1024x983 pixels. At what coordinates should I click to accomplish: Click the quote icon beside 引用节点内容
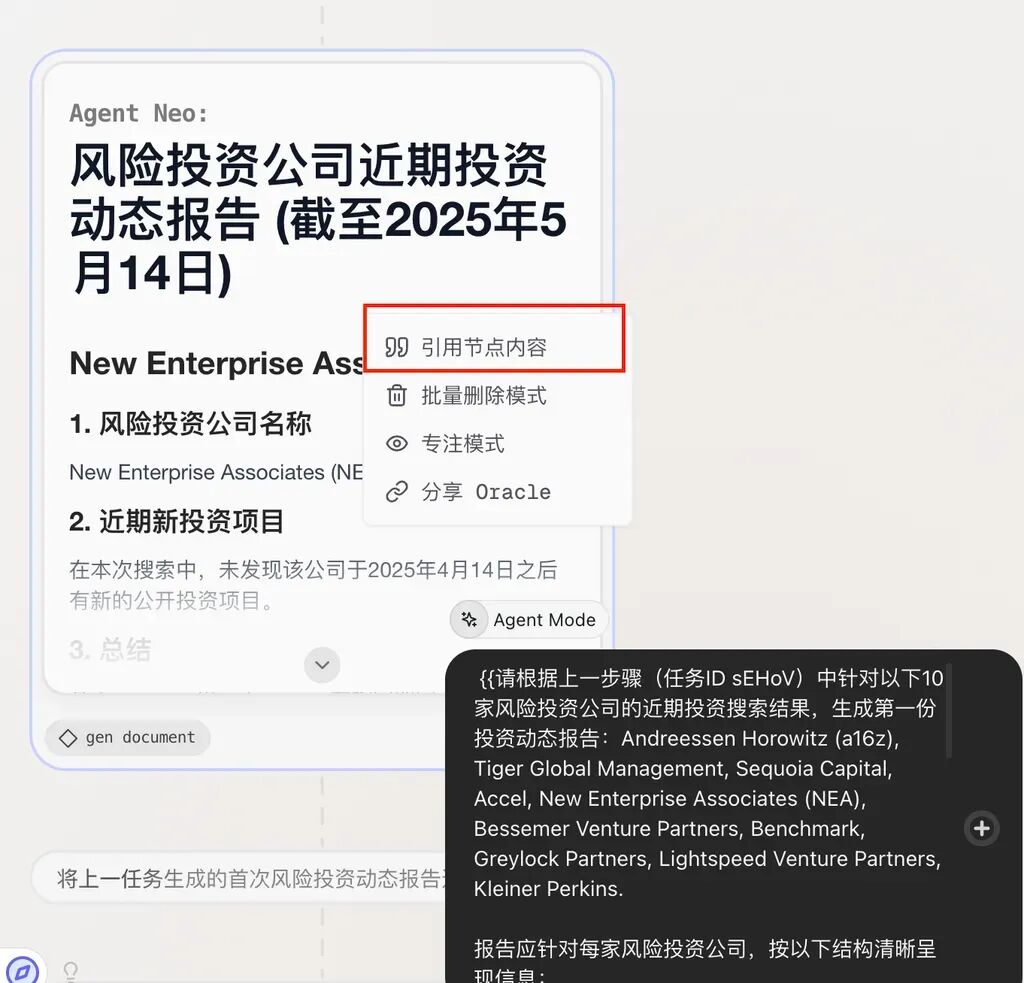pyautogui.click(x=396, y=347)
